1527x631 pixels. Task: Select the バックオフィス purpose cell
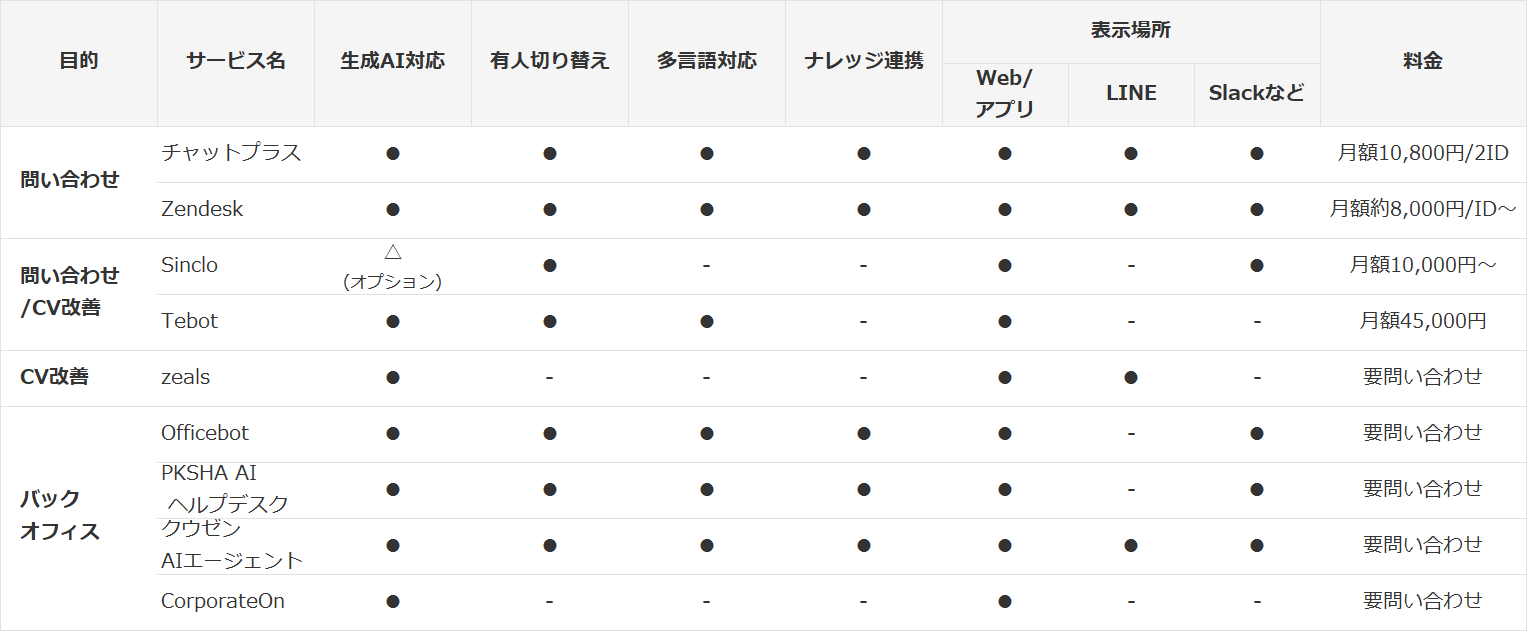60,515
